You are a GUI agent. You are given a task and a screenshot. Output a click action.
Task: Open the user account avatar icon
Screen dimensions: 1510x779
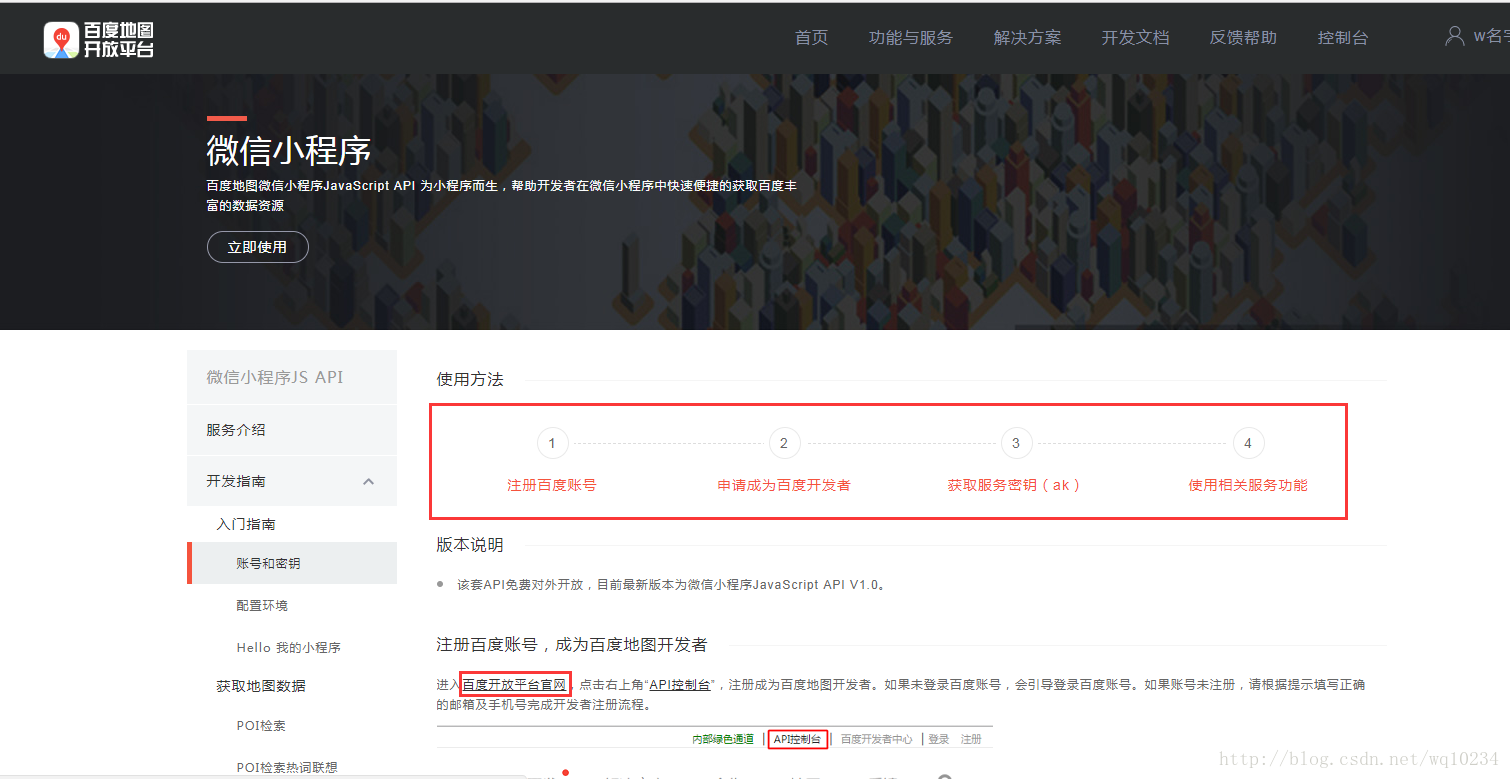pyautogui.click(x=1455, y=36)
